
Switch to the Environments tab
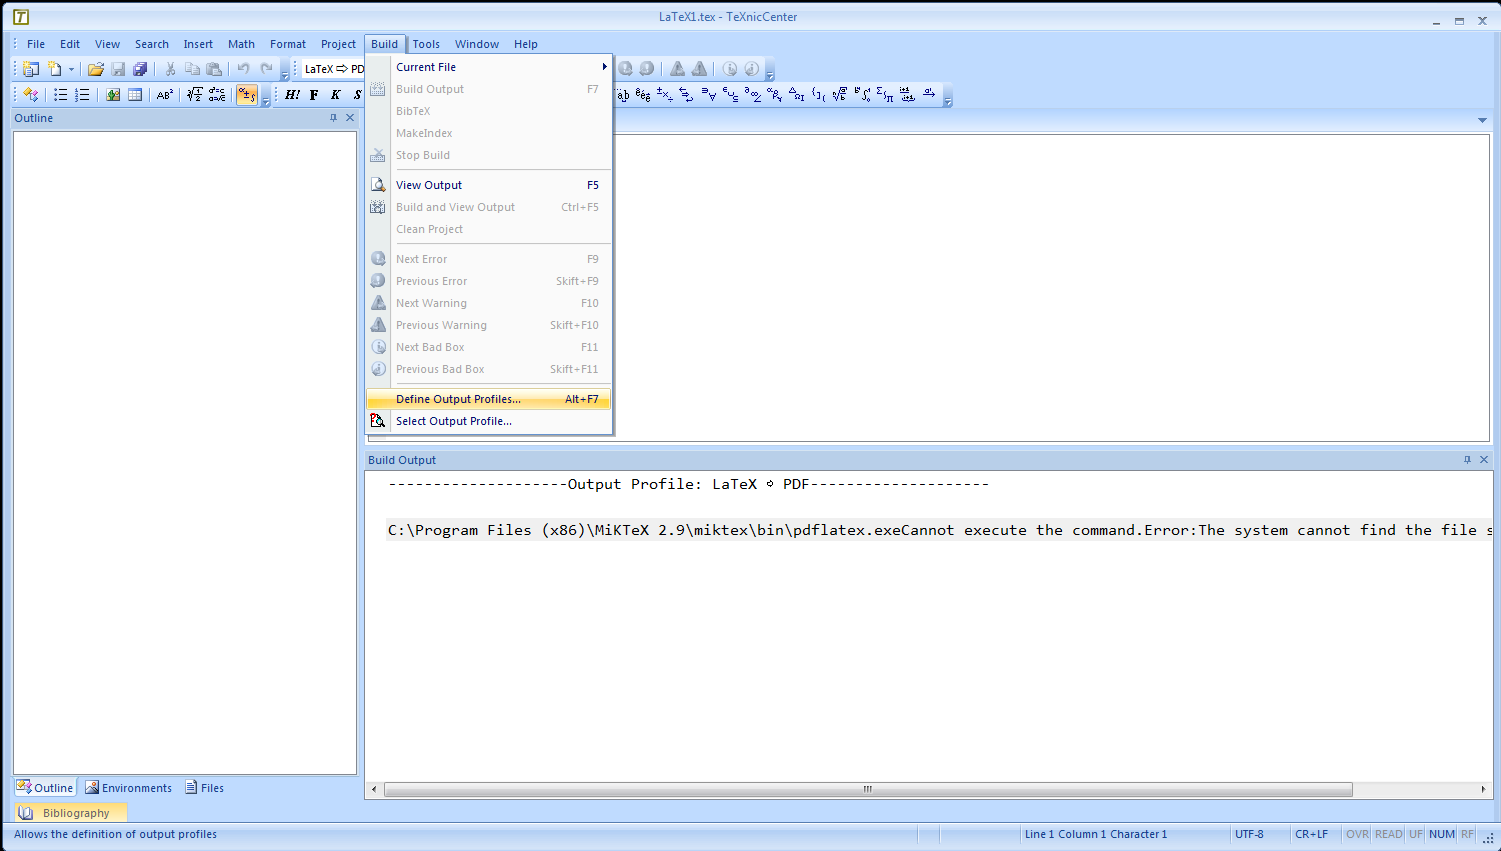point(129,788)
